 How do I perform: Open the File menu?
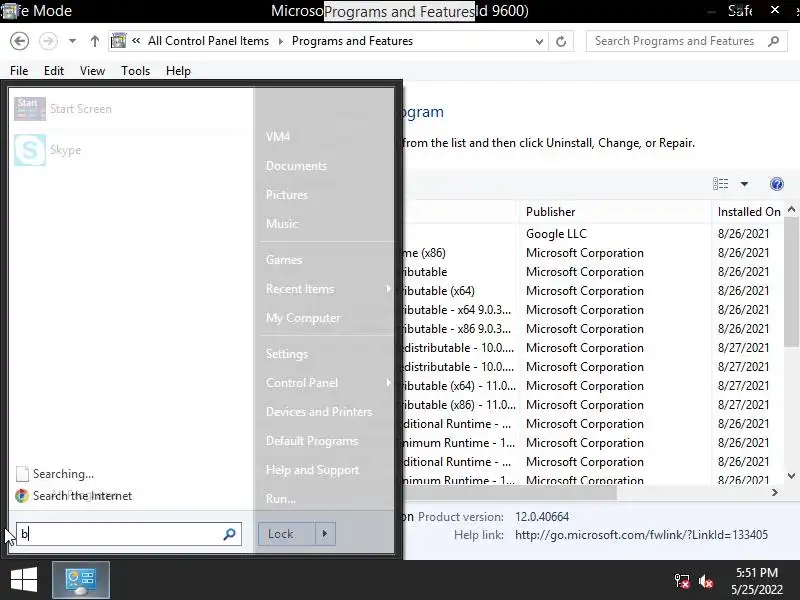click(19, 71)
